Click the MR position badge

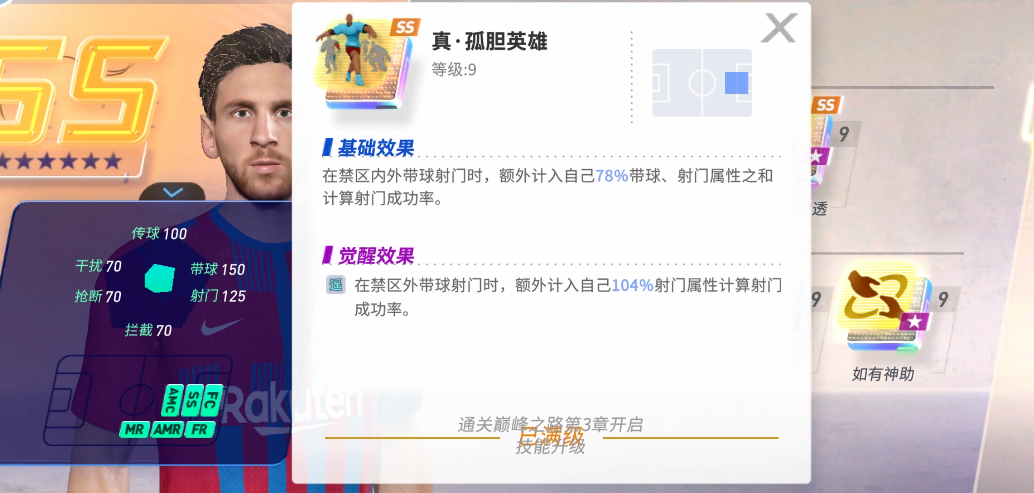tap(135, 430)
